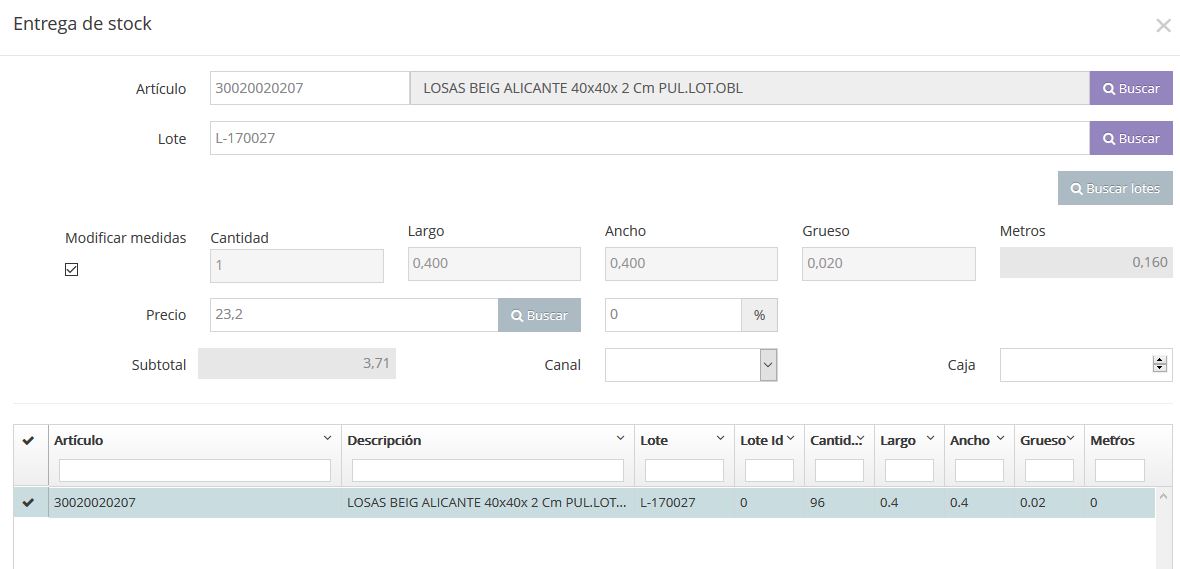Click the Buscar button beside Precio
The width and height of the screenshot is (1180, 569).
(x=539, y=315)
